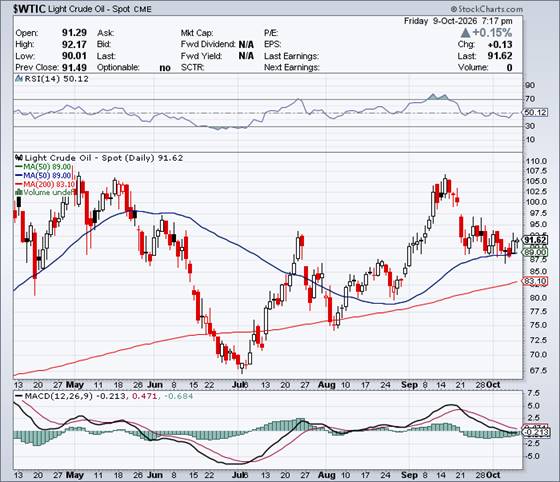
Task: Click the blue MA(50) legend line marker
Action: click(x=19, y=175)
